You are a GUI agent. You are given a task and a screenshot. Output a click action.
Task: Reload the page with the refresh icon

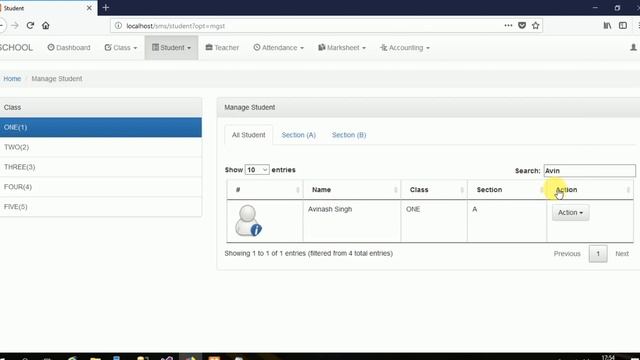coord(30,25)
